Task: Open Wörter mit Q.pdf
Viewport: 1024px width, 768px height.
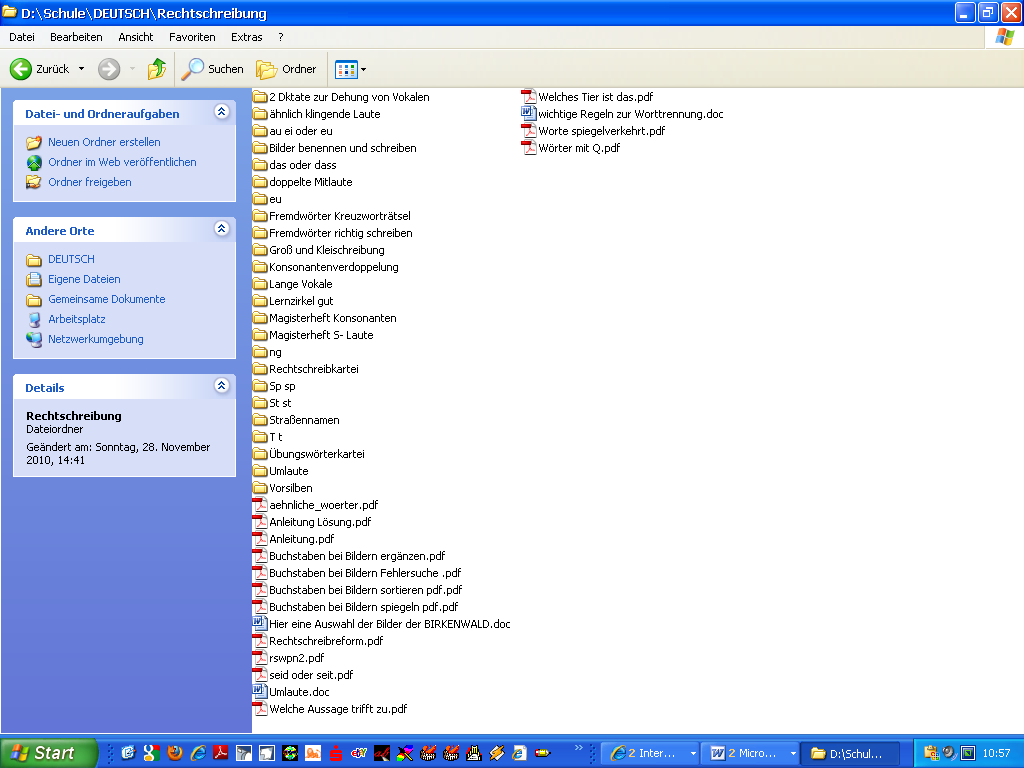Action: 578,148
